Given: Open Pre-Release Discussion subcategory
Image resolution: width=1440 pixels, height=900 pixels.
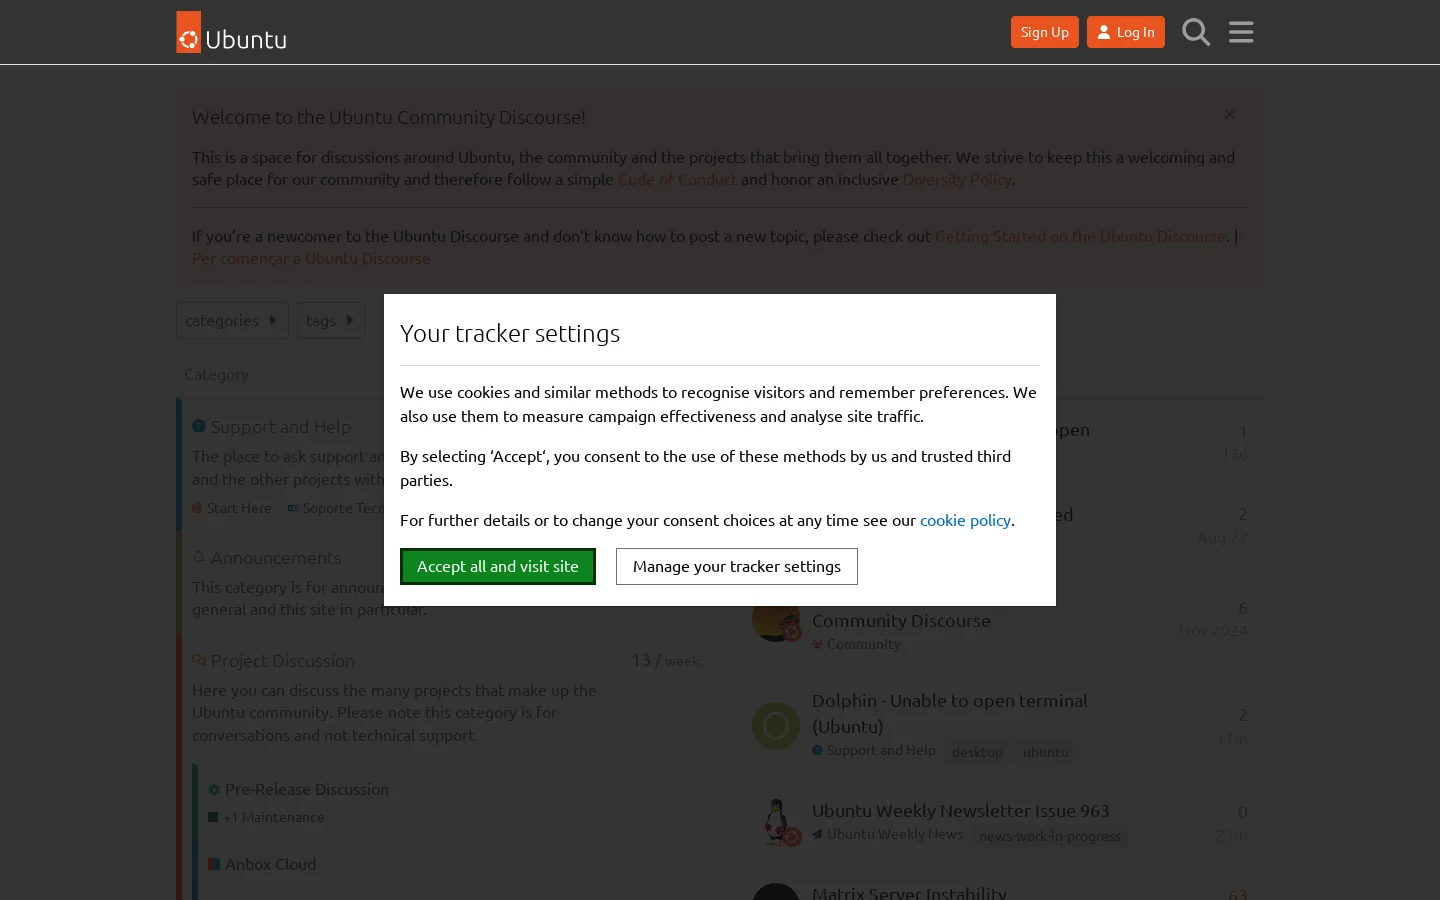Looking at the screenshot, I should pyautogui.click(x=307, y=789).
